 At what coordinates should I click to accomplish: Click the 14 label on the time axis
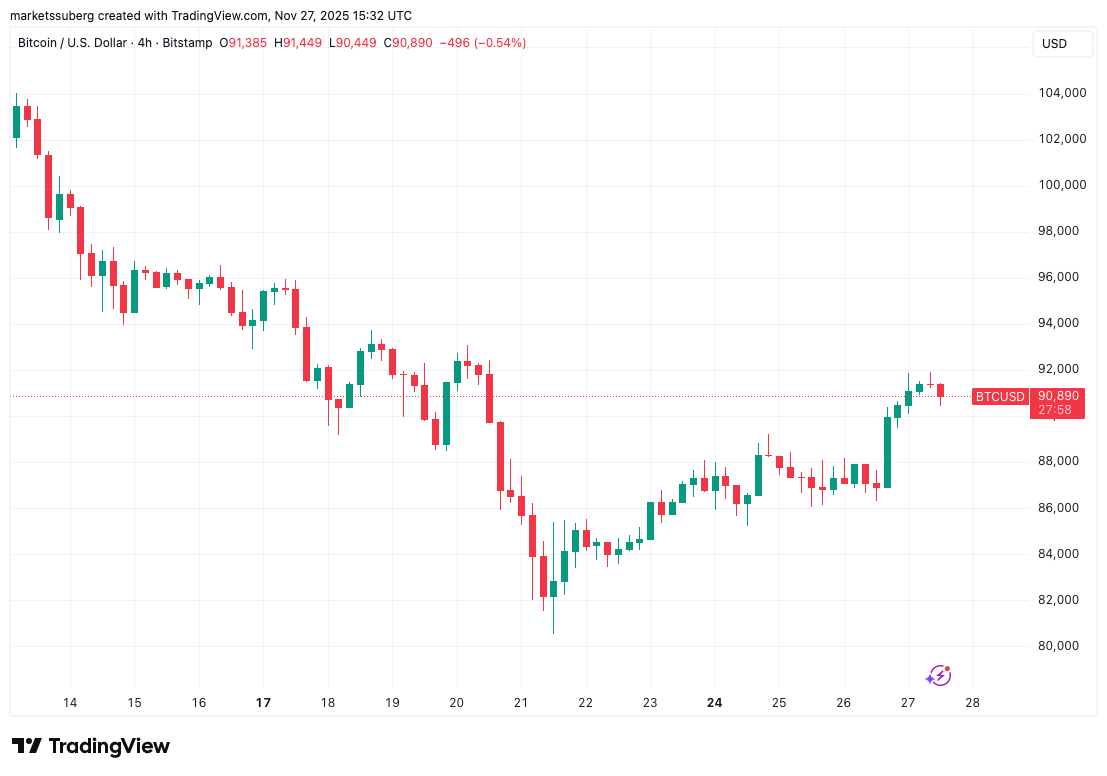70,703
